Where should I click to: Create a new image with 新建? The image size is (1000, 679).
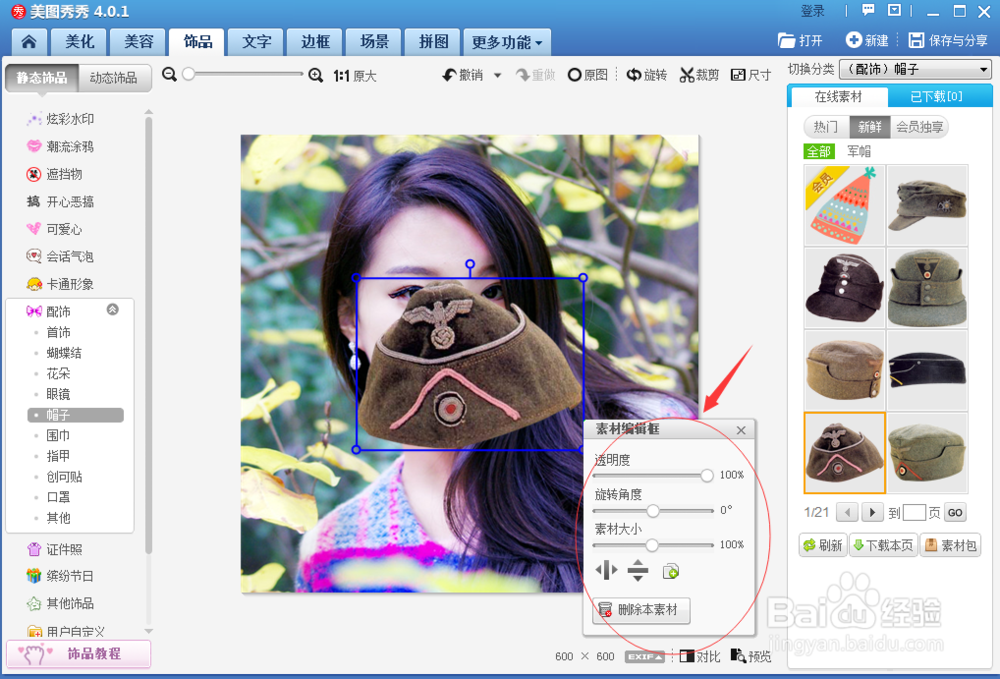point(867,41)
